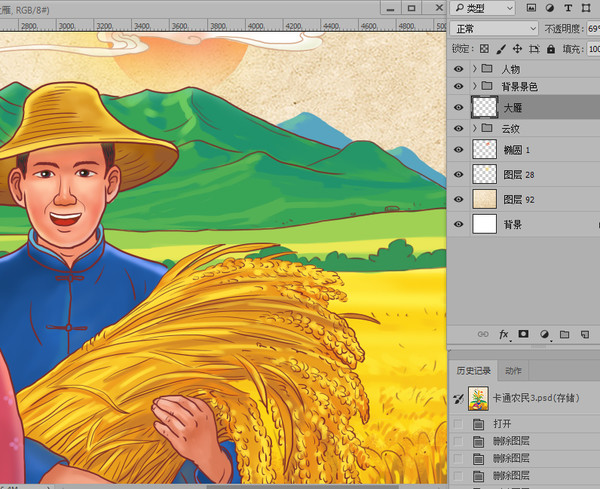Maximize the document window
Screen dimensions: 600x489
[x=411, y=8]
